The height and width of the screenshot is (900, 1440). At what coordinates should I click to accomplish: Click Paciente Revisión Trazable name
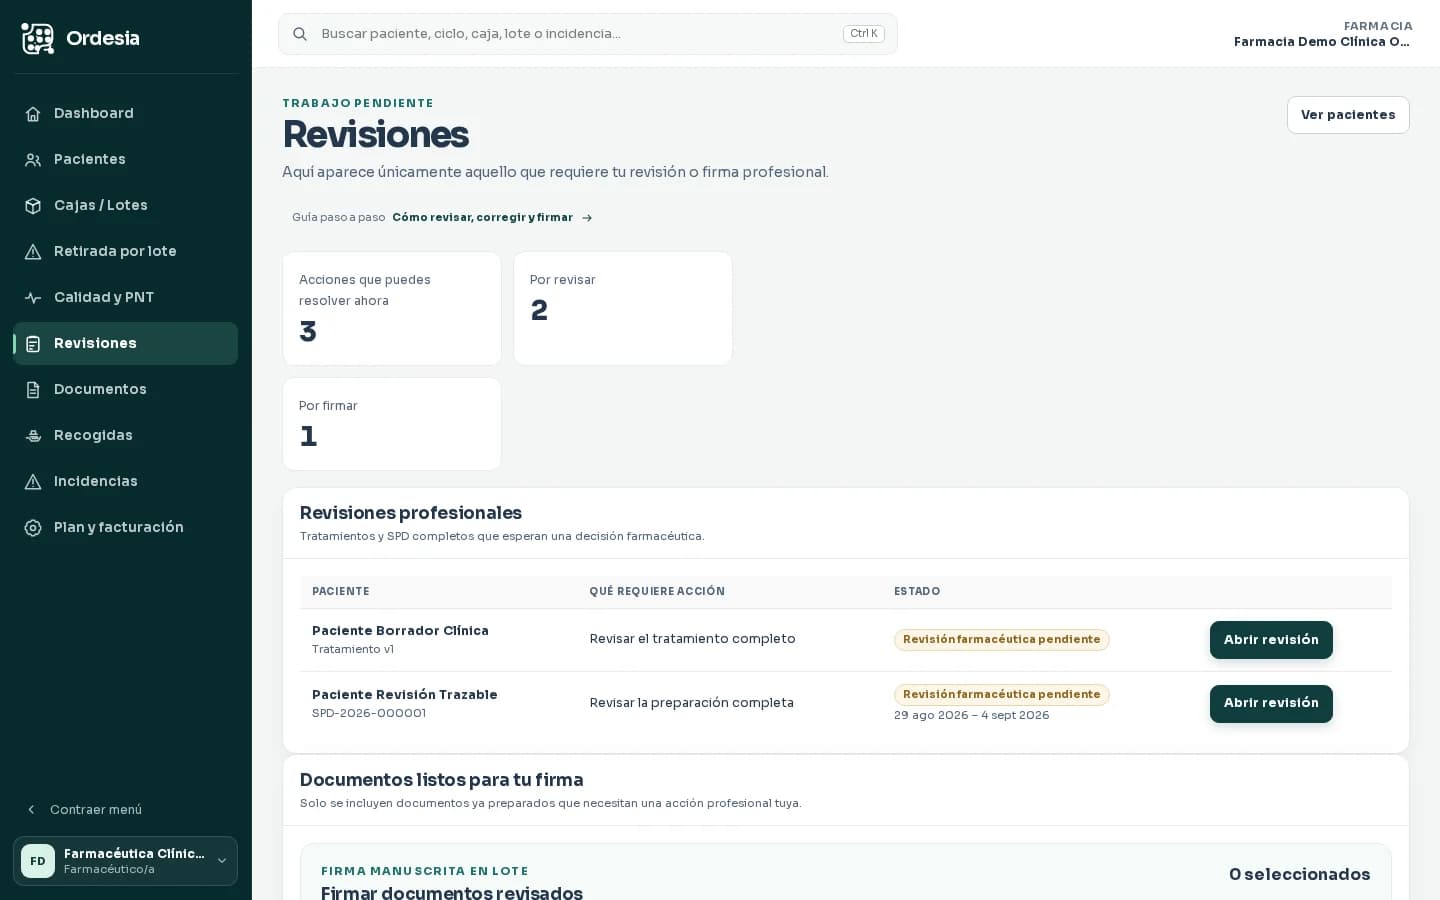coord(405,695)
